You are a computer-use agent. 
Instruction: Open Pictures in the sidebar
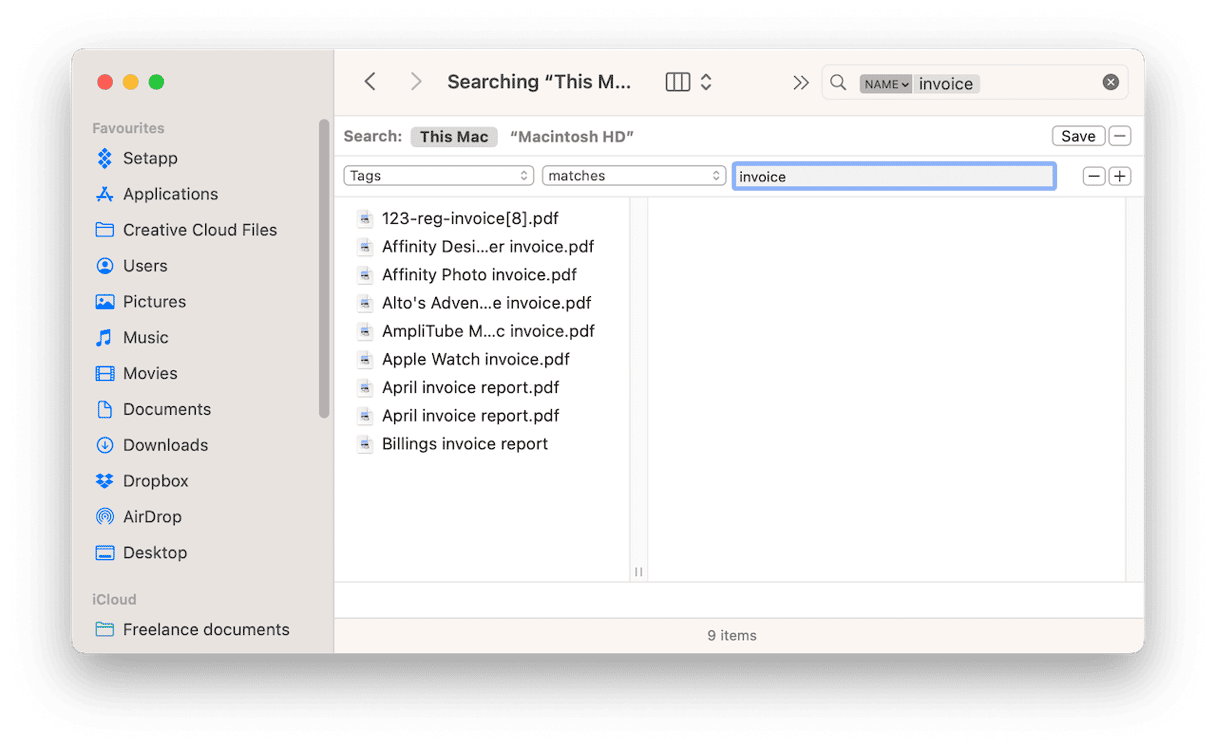[x=154, y=302]
